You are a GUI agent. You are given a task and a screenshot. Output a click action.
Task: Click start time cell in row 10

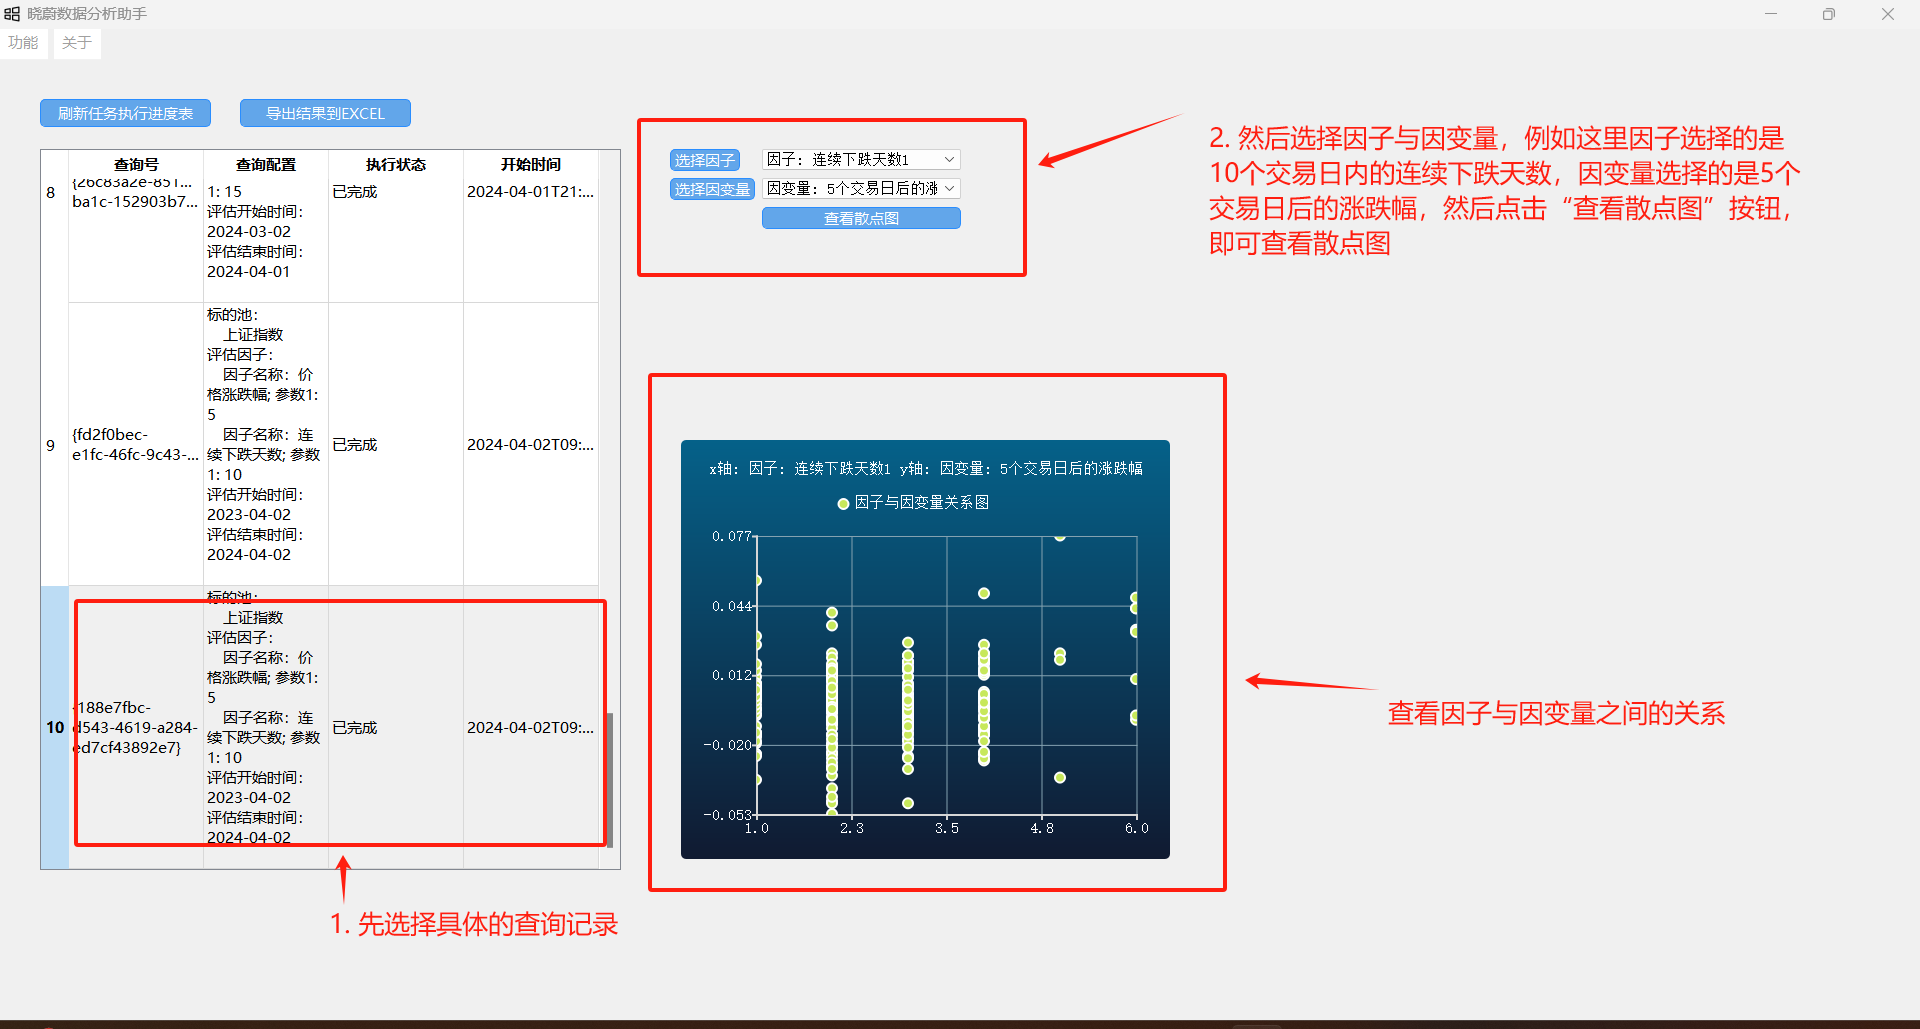point(531,727)
